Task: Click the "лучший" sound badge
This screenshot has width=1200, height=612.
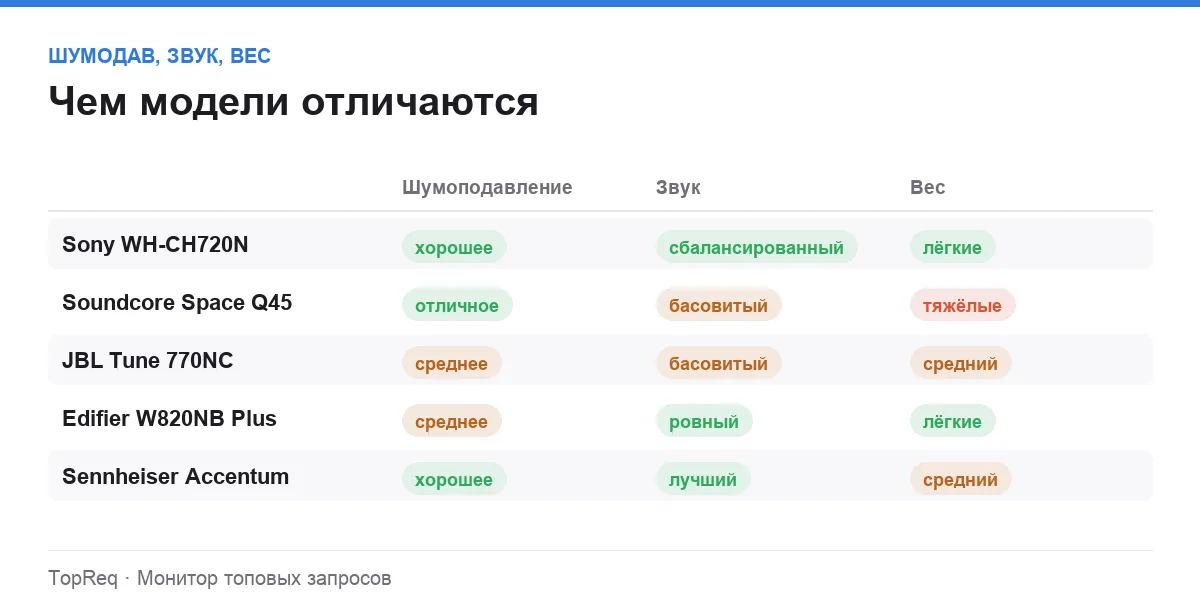Action: click(703, 479)
